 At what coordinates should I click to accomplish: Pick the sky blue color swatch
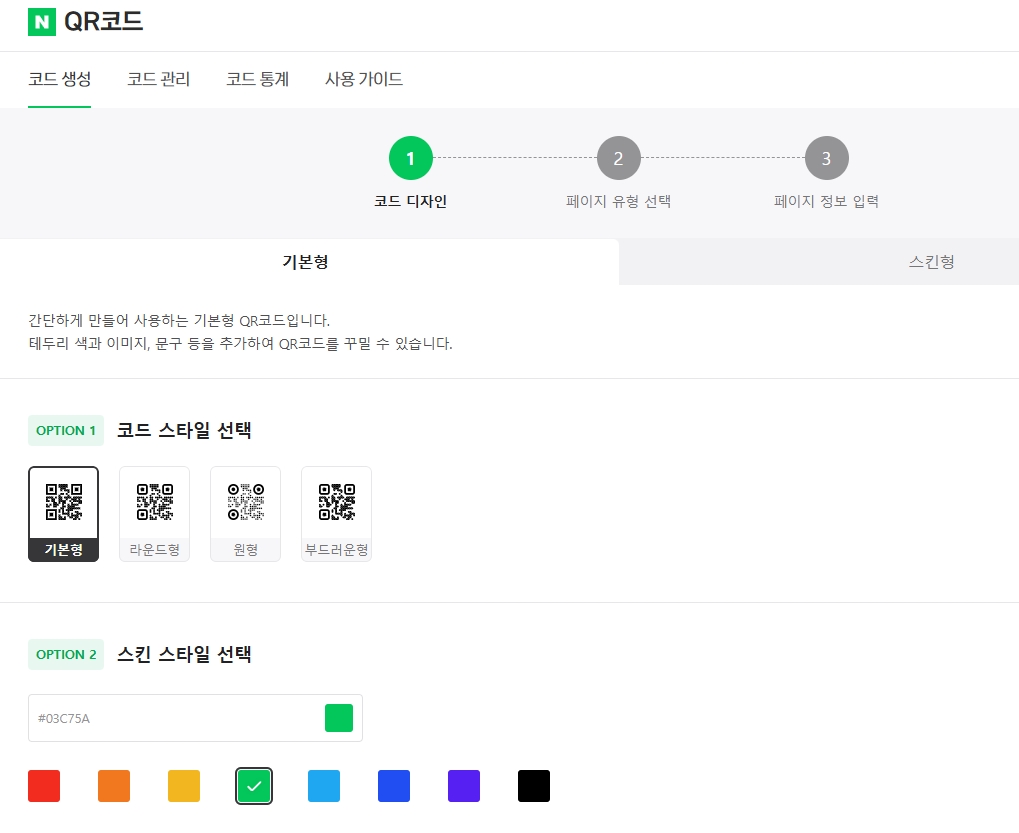point(324,786)
